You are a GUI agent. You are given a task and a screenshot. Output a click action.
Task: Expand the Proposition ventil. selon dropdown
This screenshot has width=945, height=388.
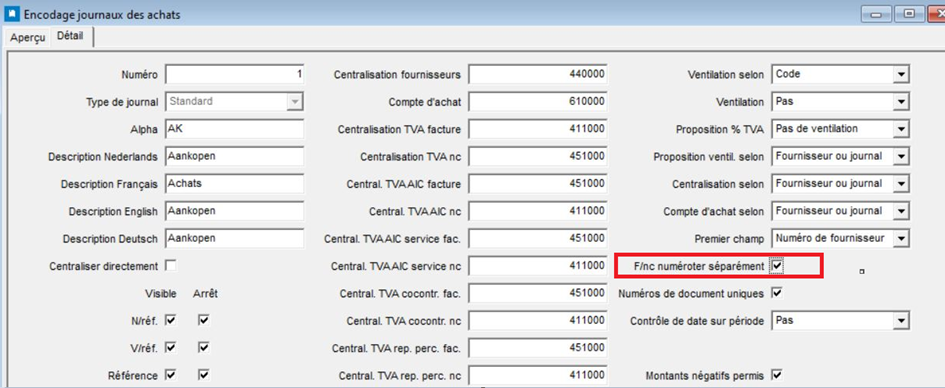pos(900,157)
